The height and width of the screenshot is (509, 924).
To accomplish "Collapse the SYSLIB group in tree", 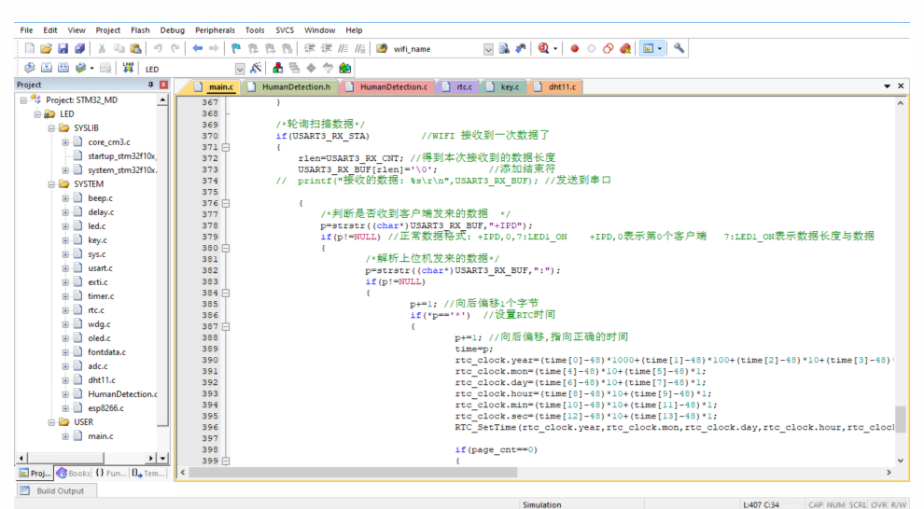I will [51, 128].
